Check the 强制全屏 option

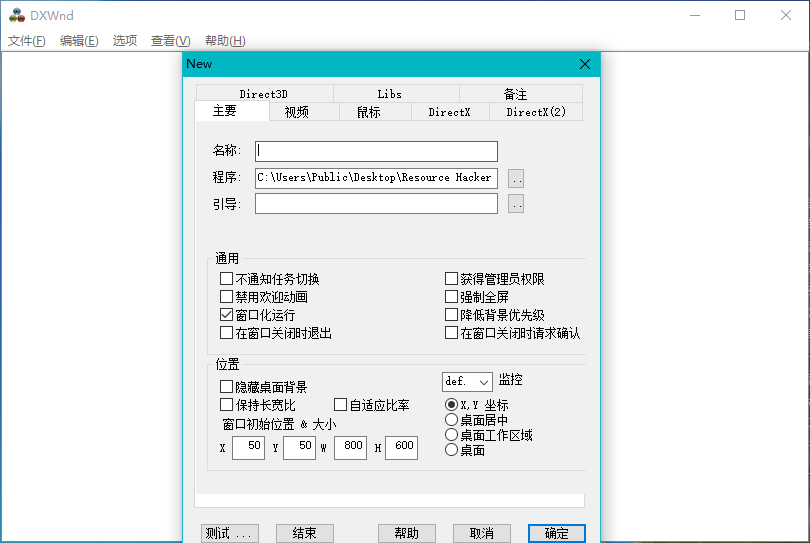pos(451,297)
